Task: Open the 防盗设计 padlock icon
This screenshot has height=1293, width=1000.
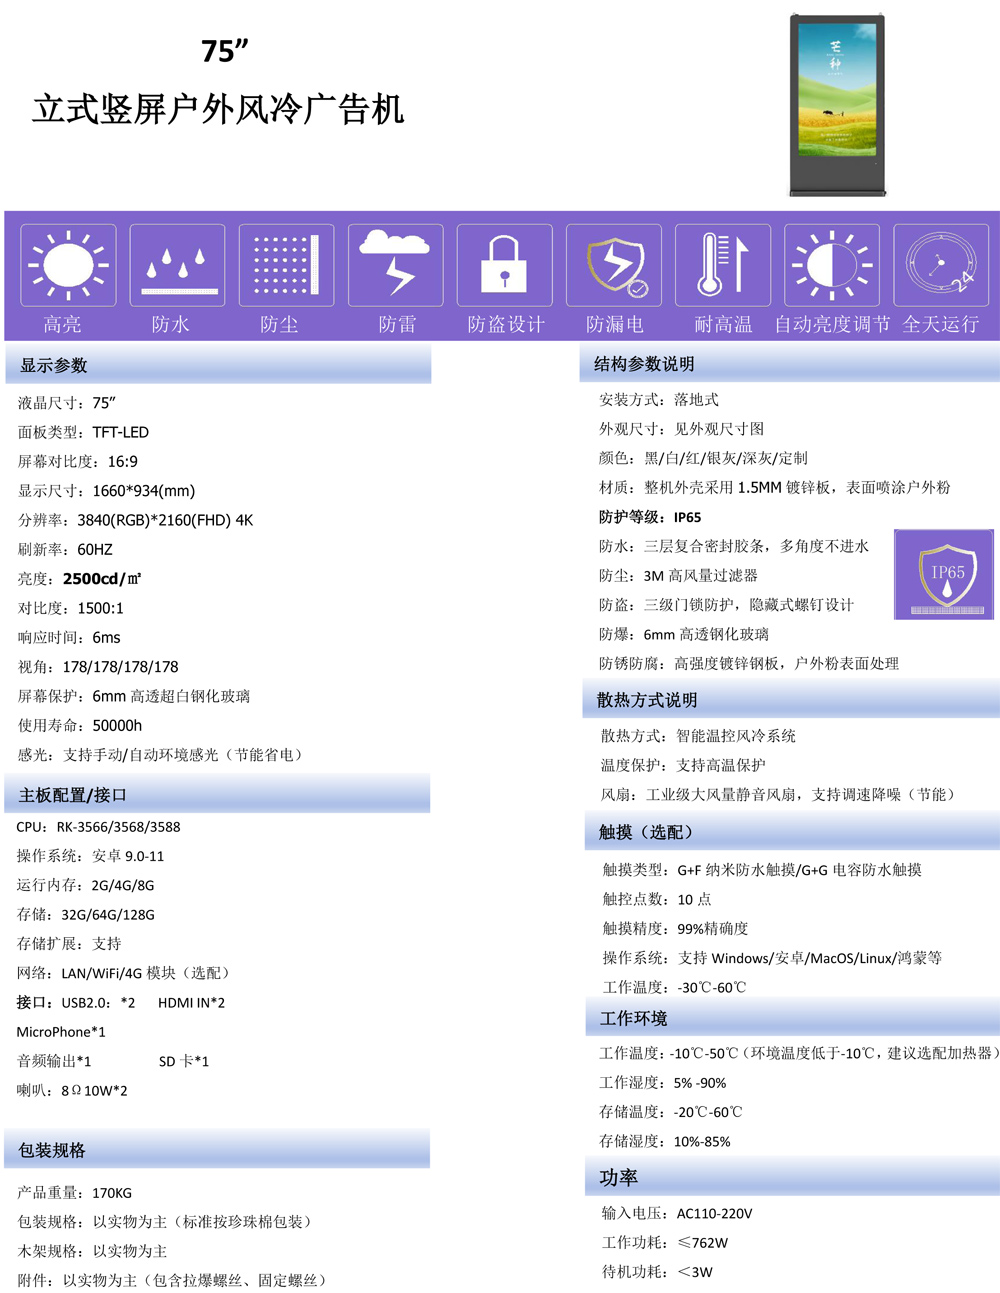Action: click(x=504, y=265)
